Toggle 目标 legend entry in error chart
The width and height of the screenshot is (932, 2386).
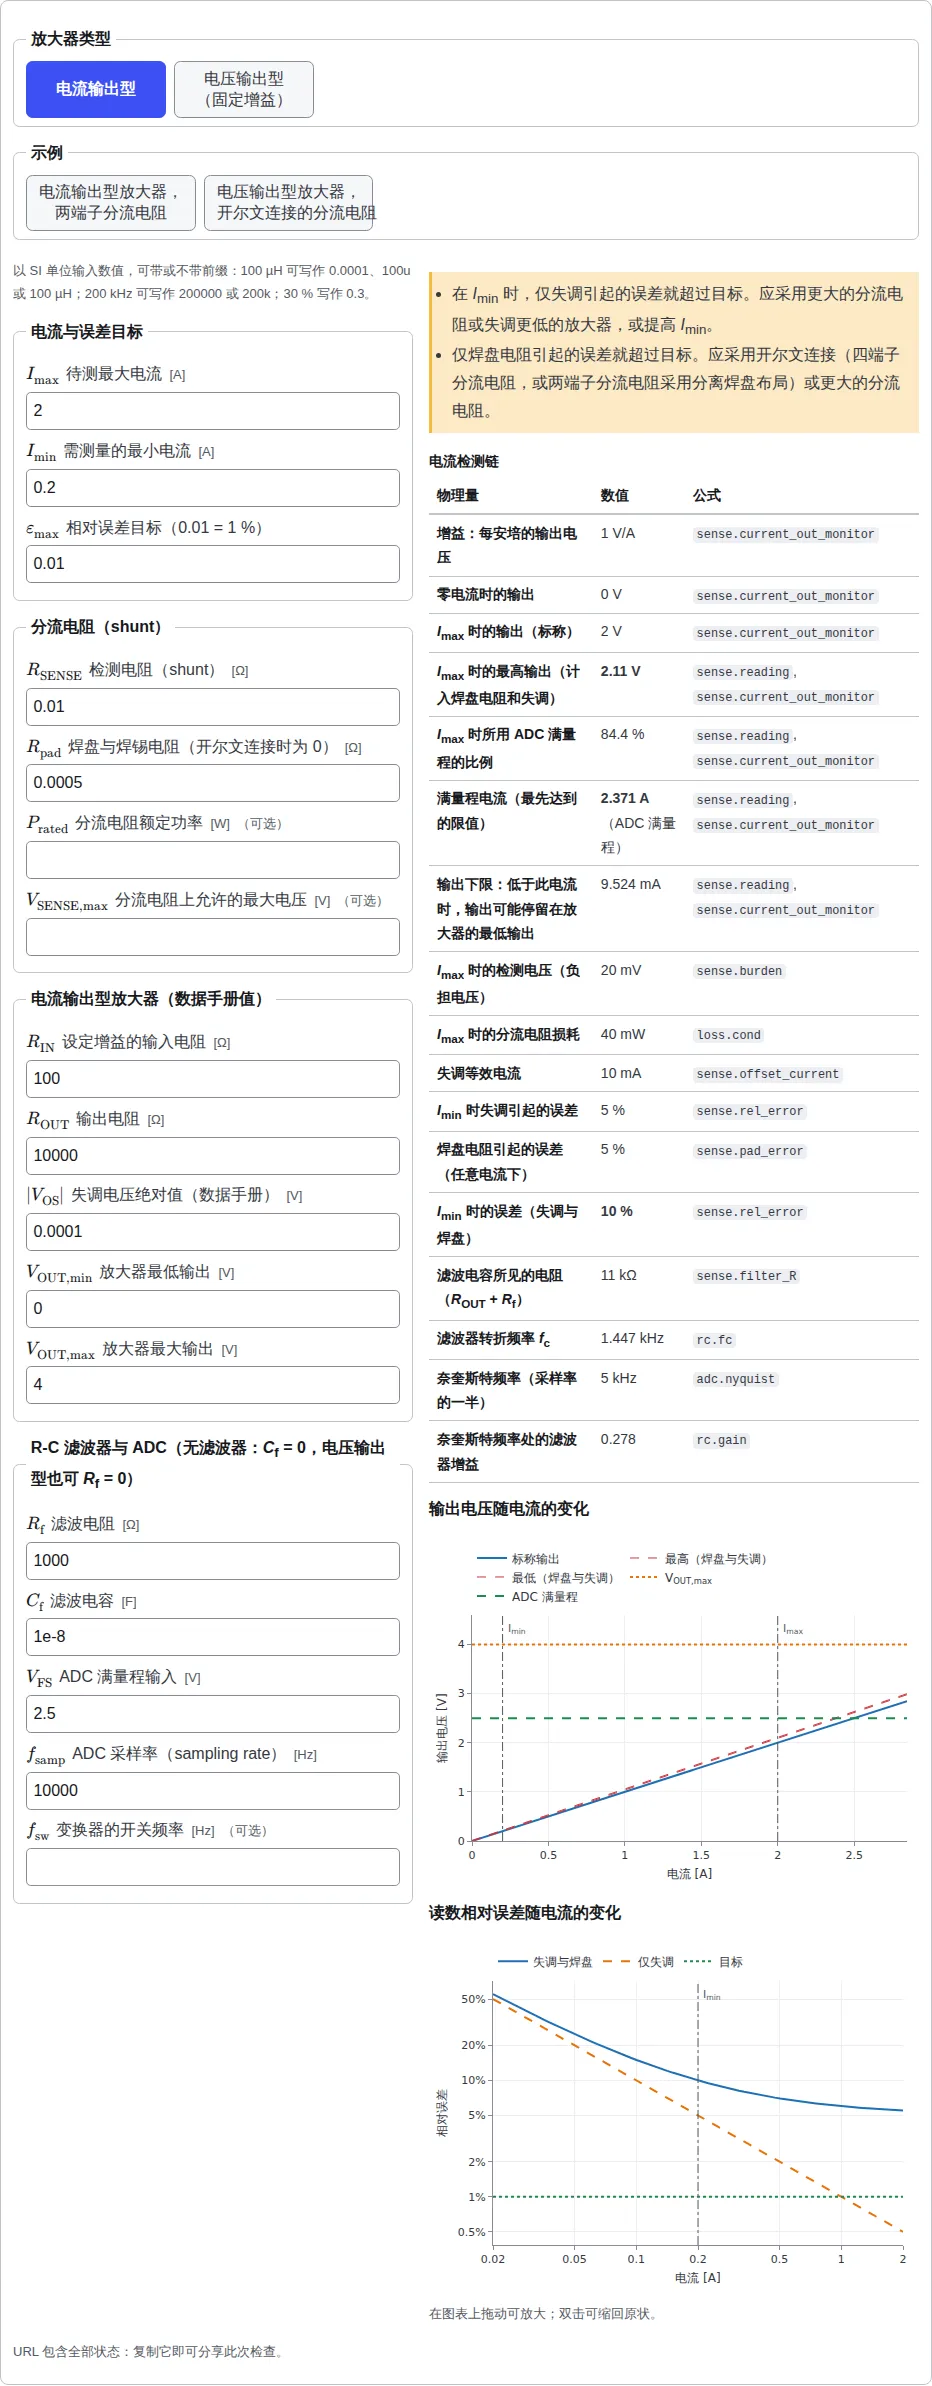[714, 1962]
